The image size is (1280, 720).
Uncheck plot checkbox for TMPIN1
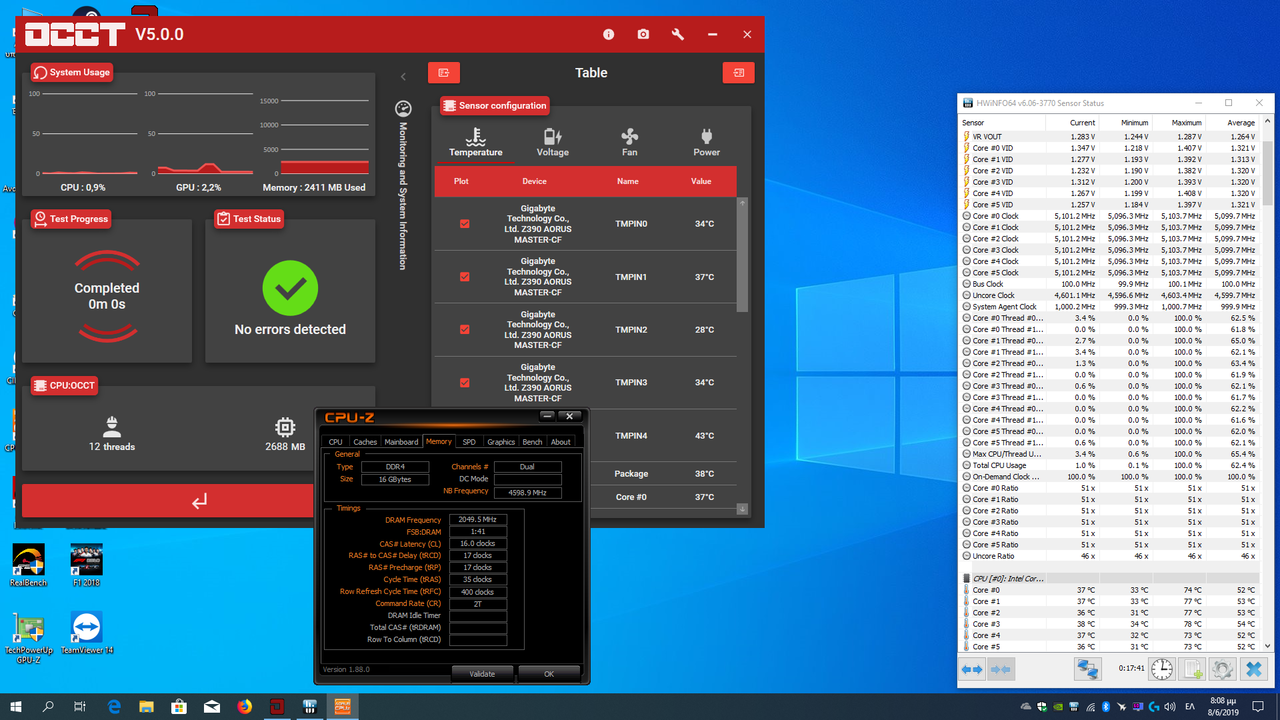point(464,277)
